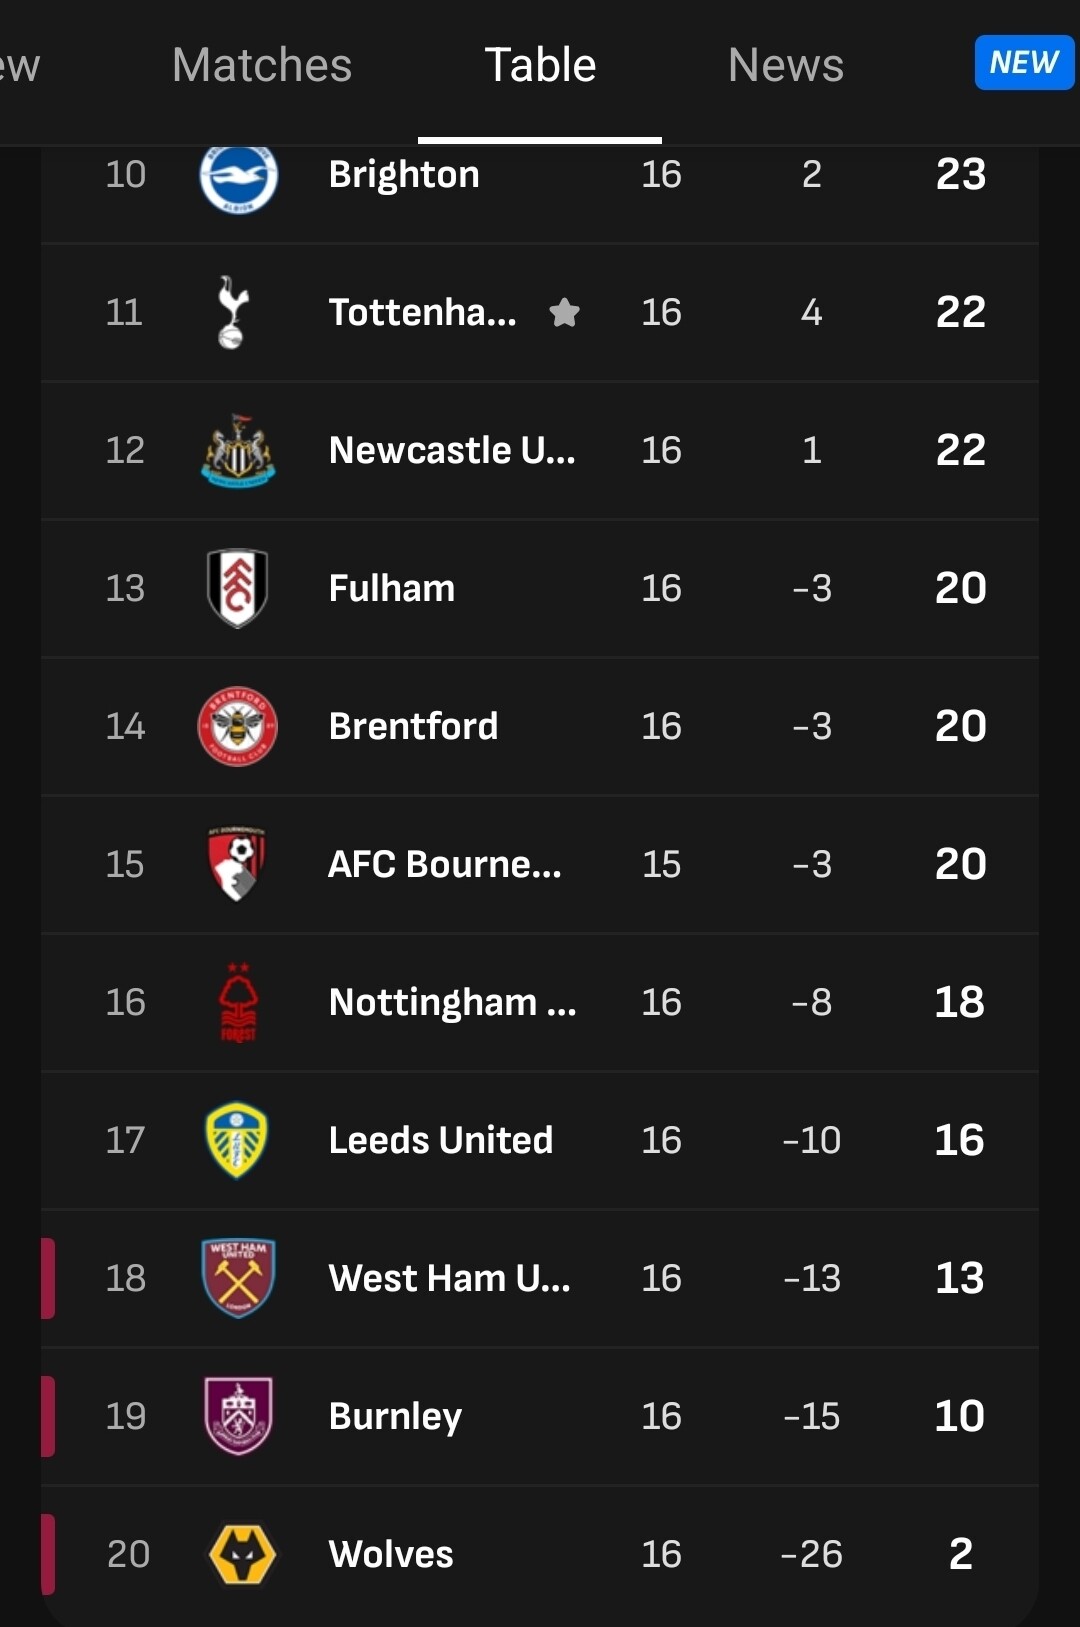Open the Fulham team name link
Image resolution: width=1080 pixels, height=1627 pixels.
pos(392,588)
